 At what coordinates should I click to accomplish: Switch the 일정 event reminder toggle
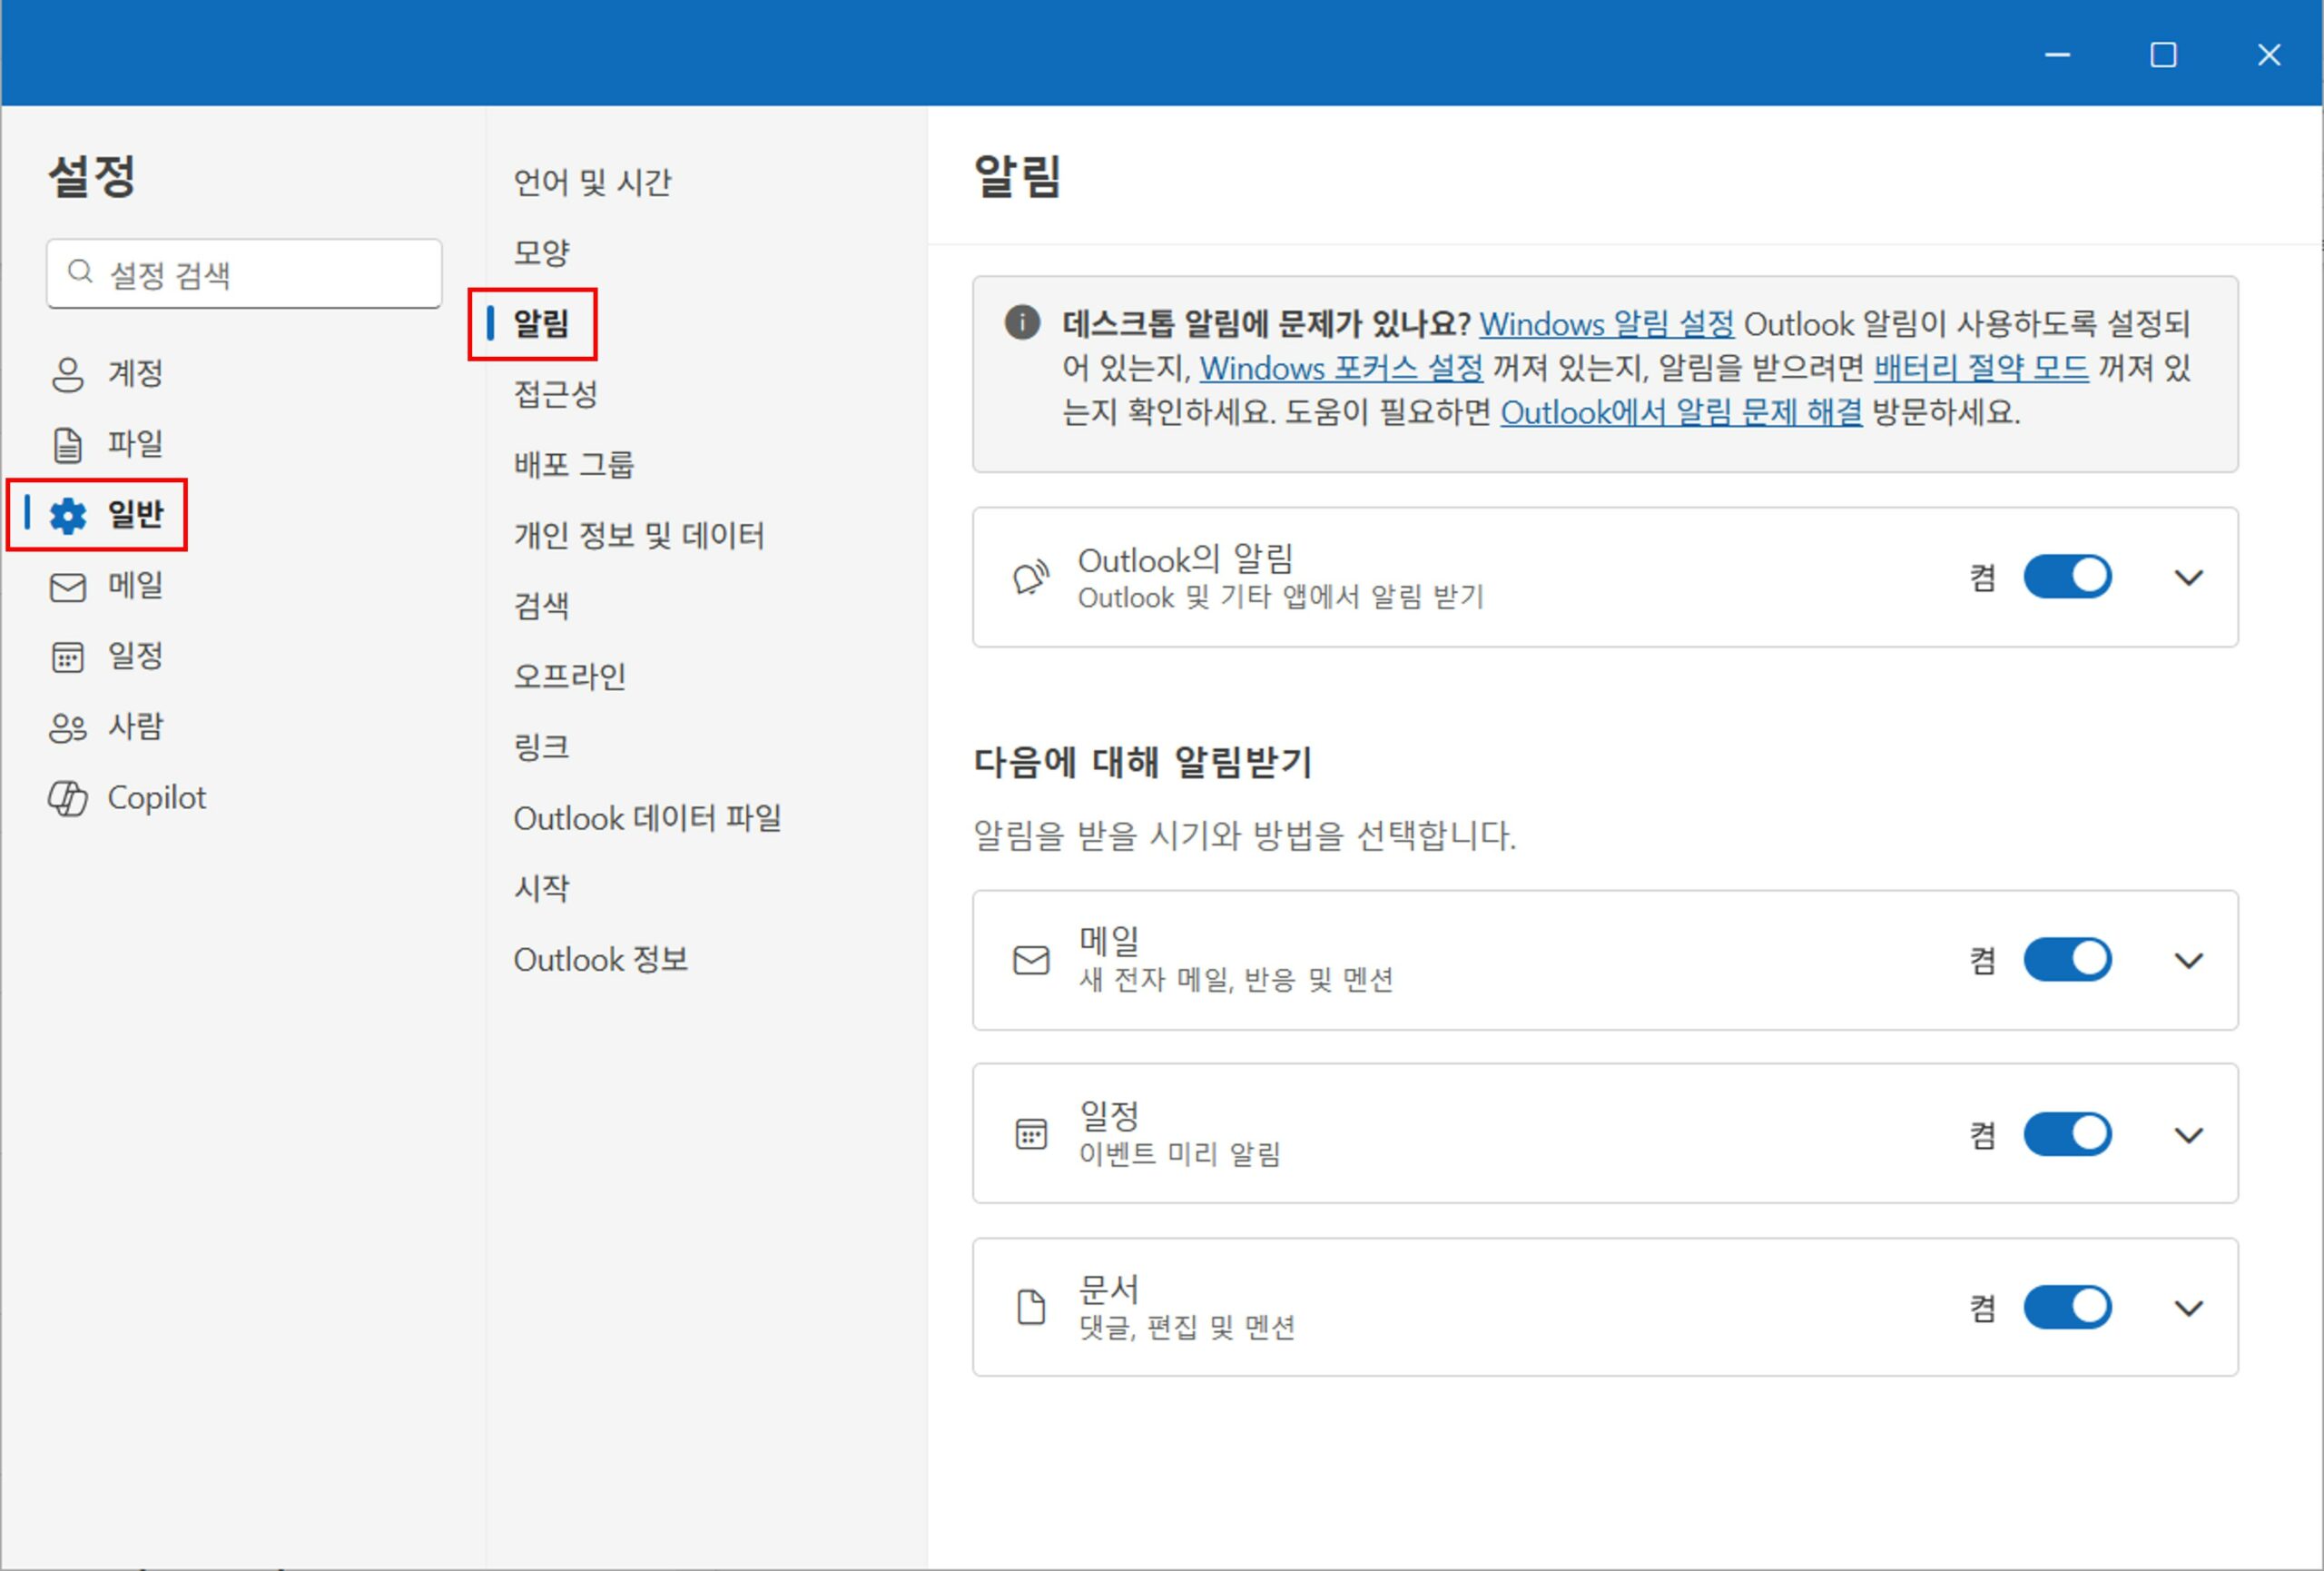pyautogui.click(x=2066, y=1134)
